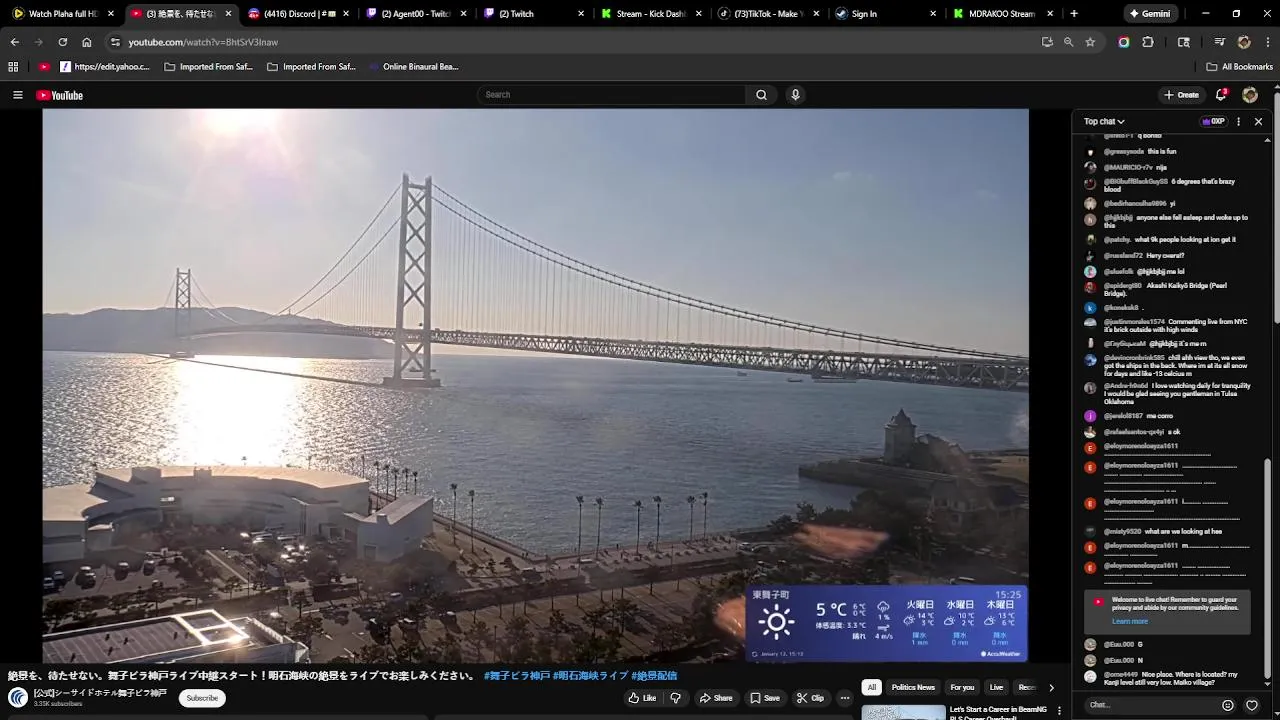The image size is (1280, 720).
Task: Open the YouTube bookmark icon in bookmarks bar
Action: point(44,67)
